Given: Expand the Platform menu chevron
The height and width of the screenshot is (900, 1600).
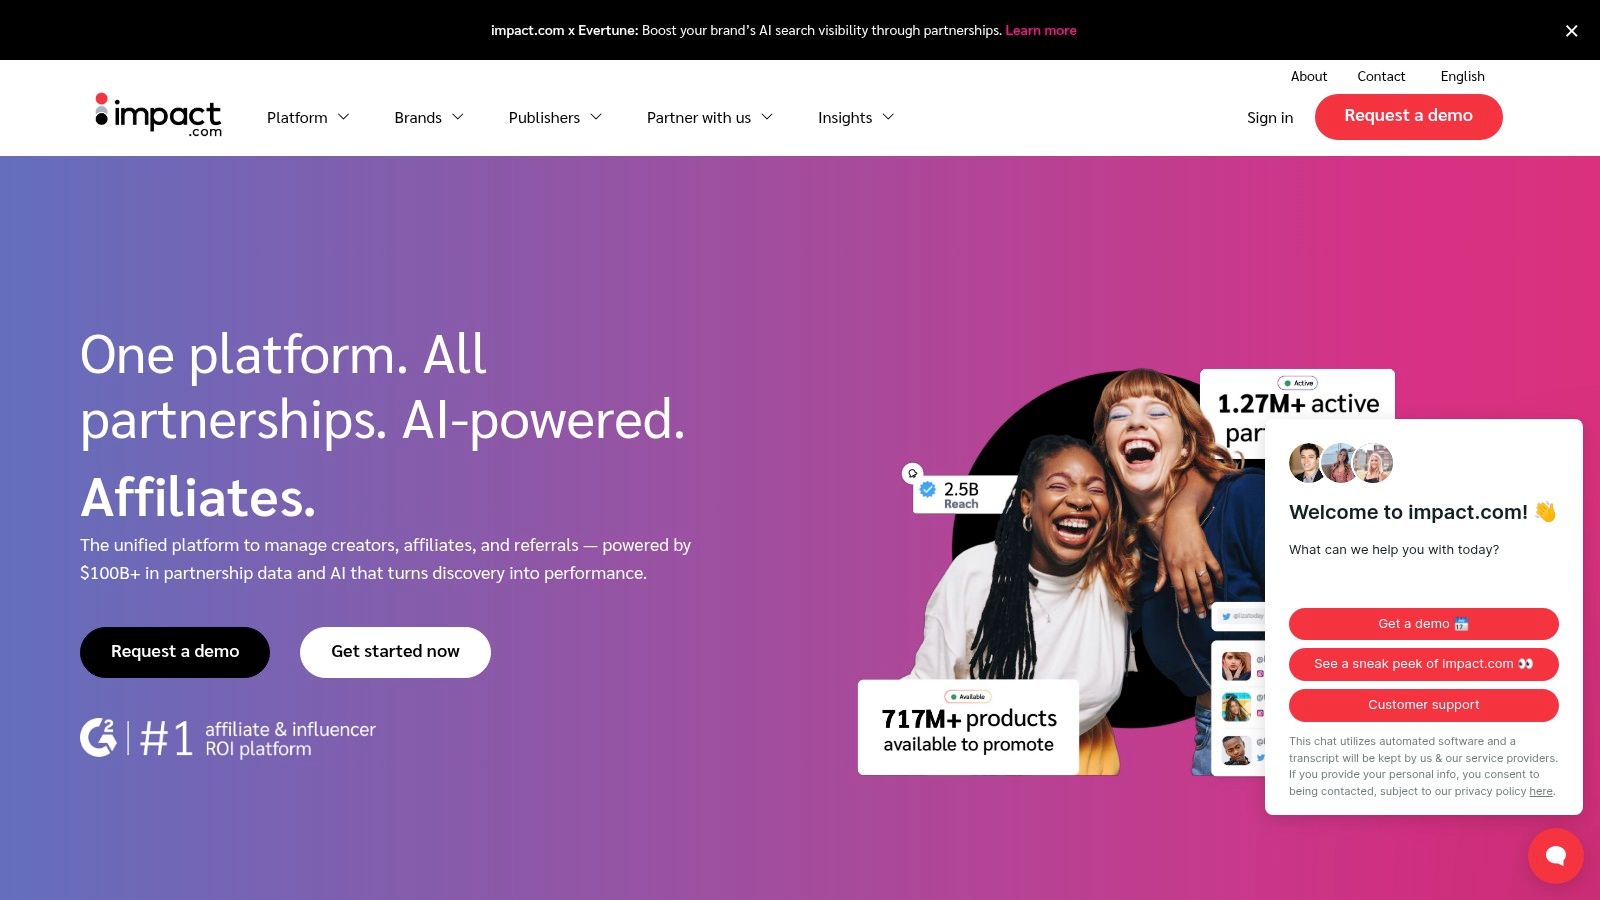Looking at the screenshot, I should pos(343,117).
